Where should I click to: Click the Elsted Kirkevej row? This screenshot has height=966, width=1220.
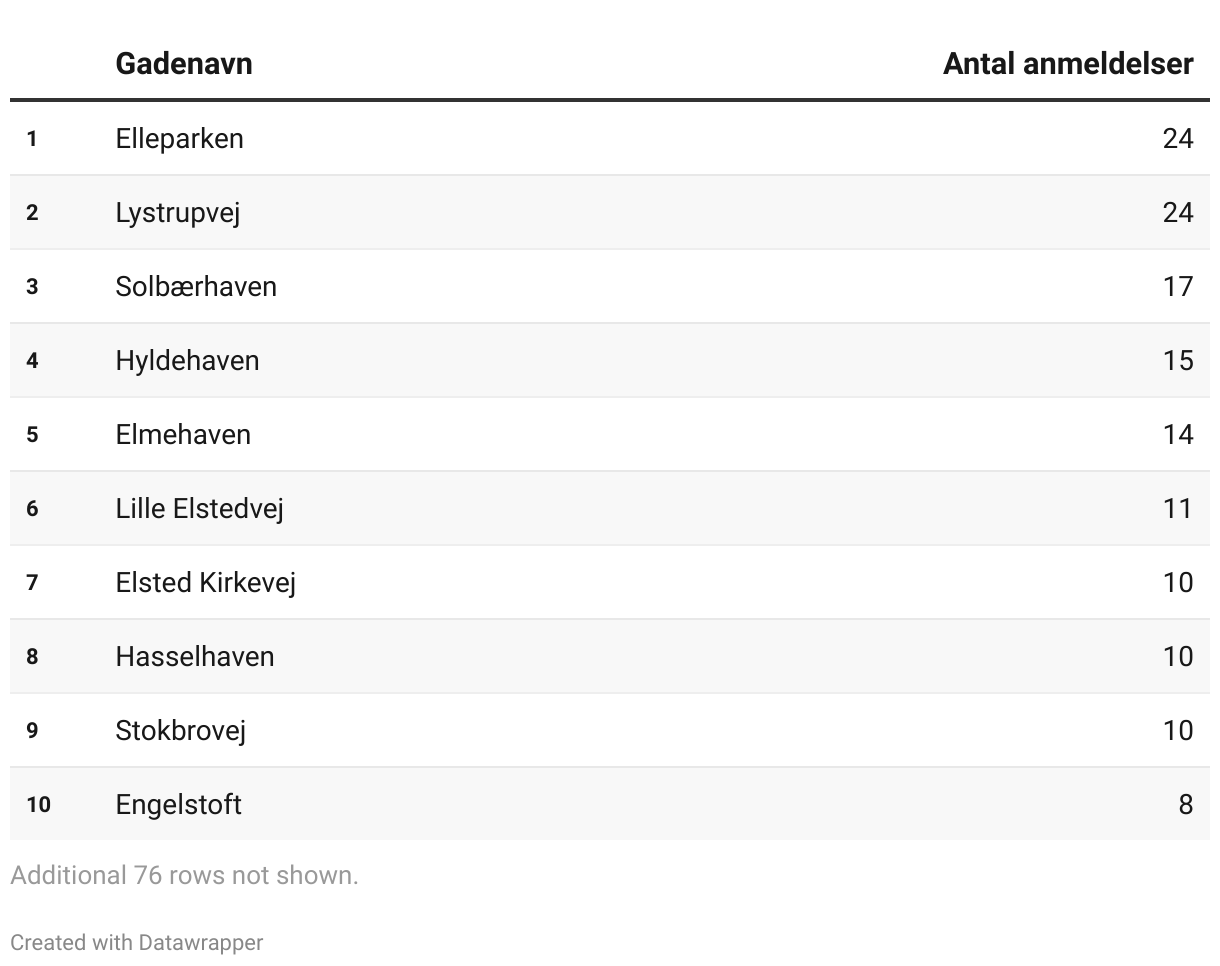[x=610, y=582]
